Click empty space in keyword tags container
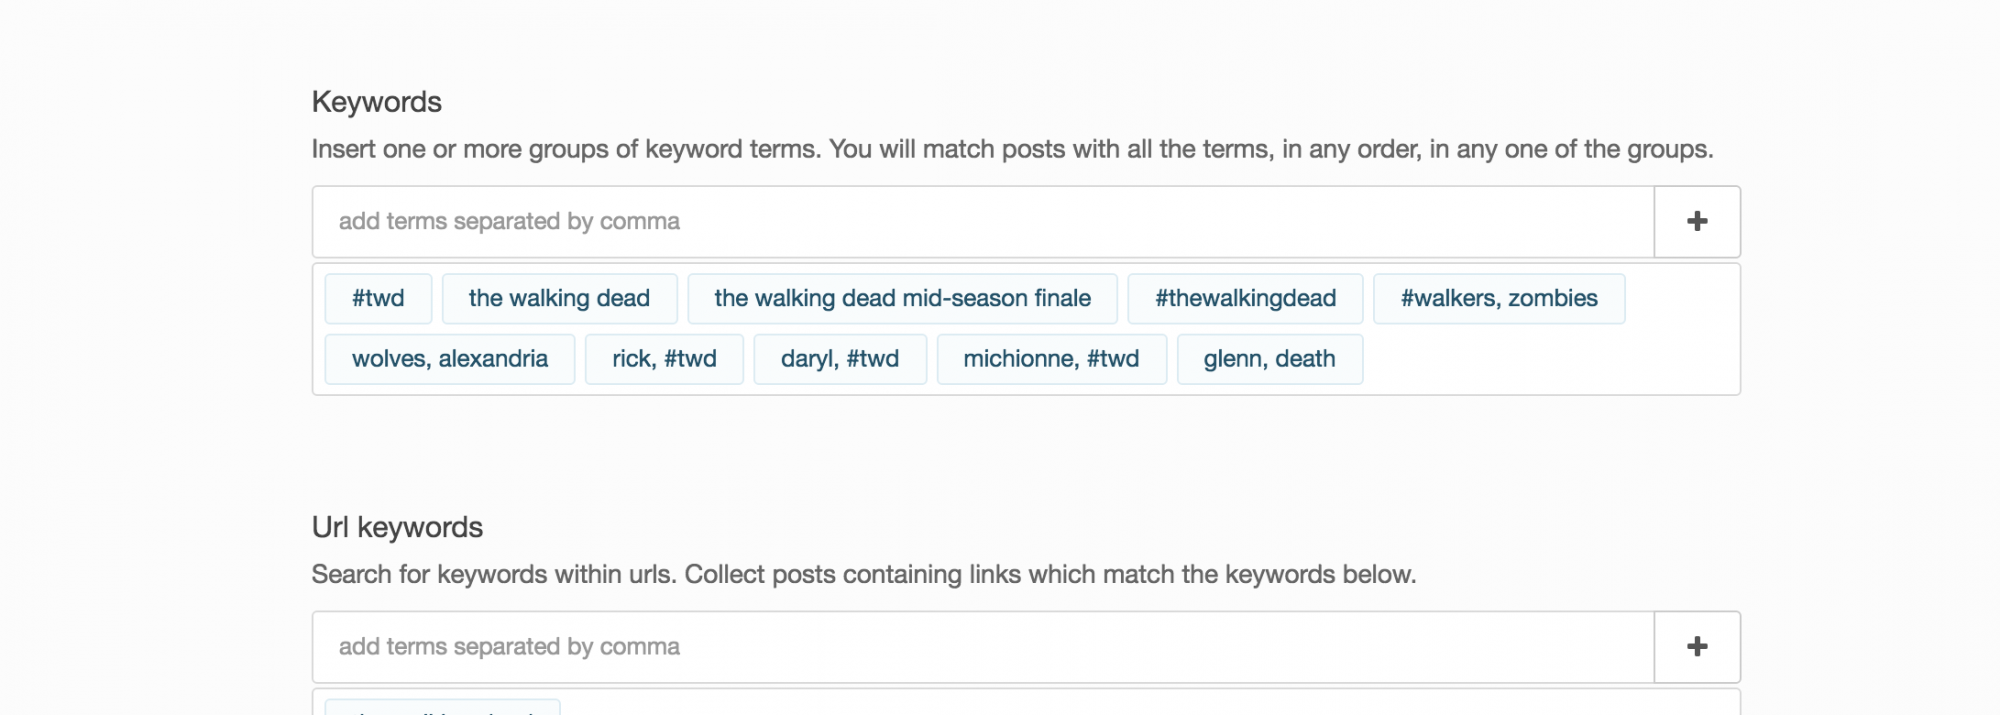 click(x=1550, y=360)
